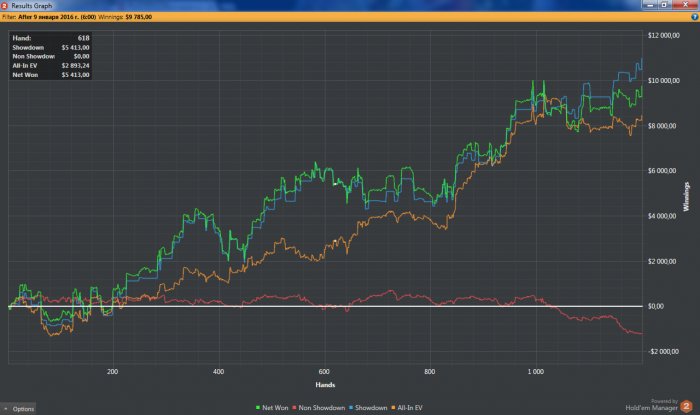Image resolution: width=700 pixels, height=415 pixels.
Task: Click the -$2 000,00 axis label
Action: coord(663,352)
